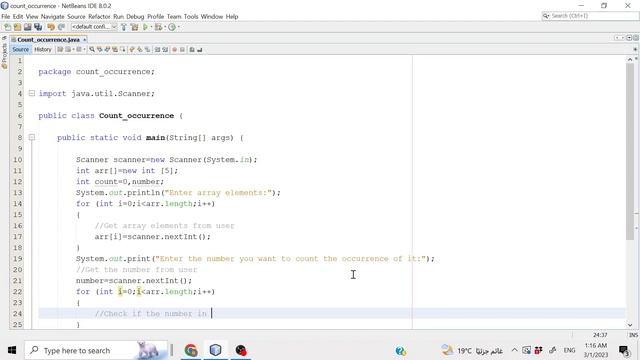
Task: Click the Open Project toolbar icon
Action: pyautogui.click(x=27, y=27)
